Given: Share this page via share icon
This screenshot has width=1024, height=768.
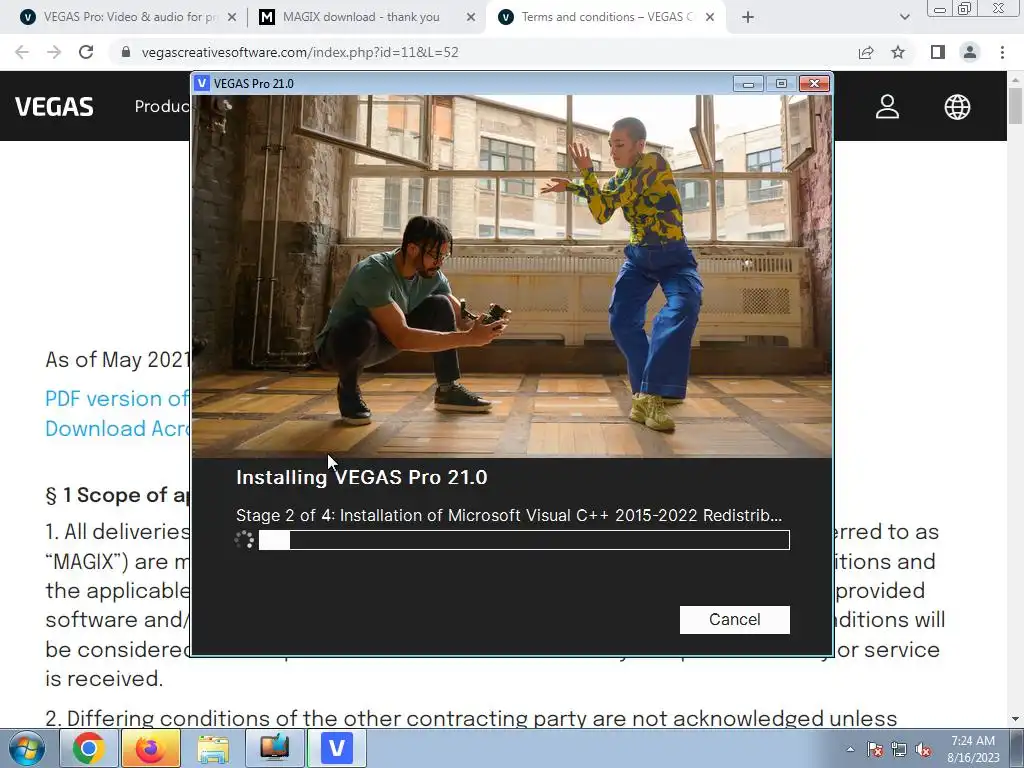Looking at the screenshot, I should click(x=866, y=52).
